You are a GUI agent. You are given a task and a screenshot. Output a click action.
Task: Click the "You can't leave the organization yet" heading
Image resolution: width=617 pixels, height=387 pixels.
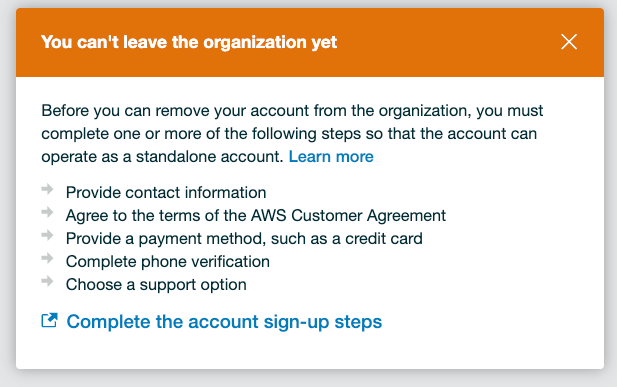coord(189,42)
